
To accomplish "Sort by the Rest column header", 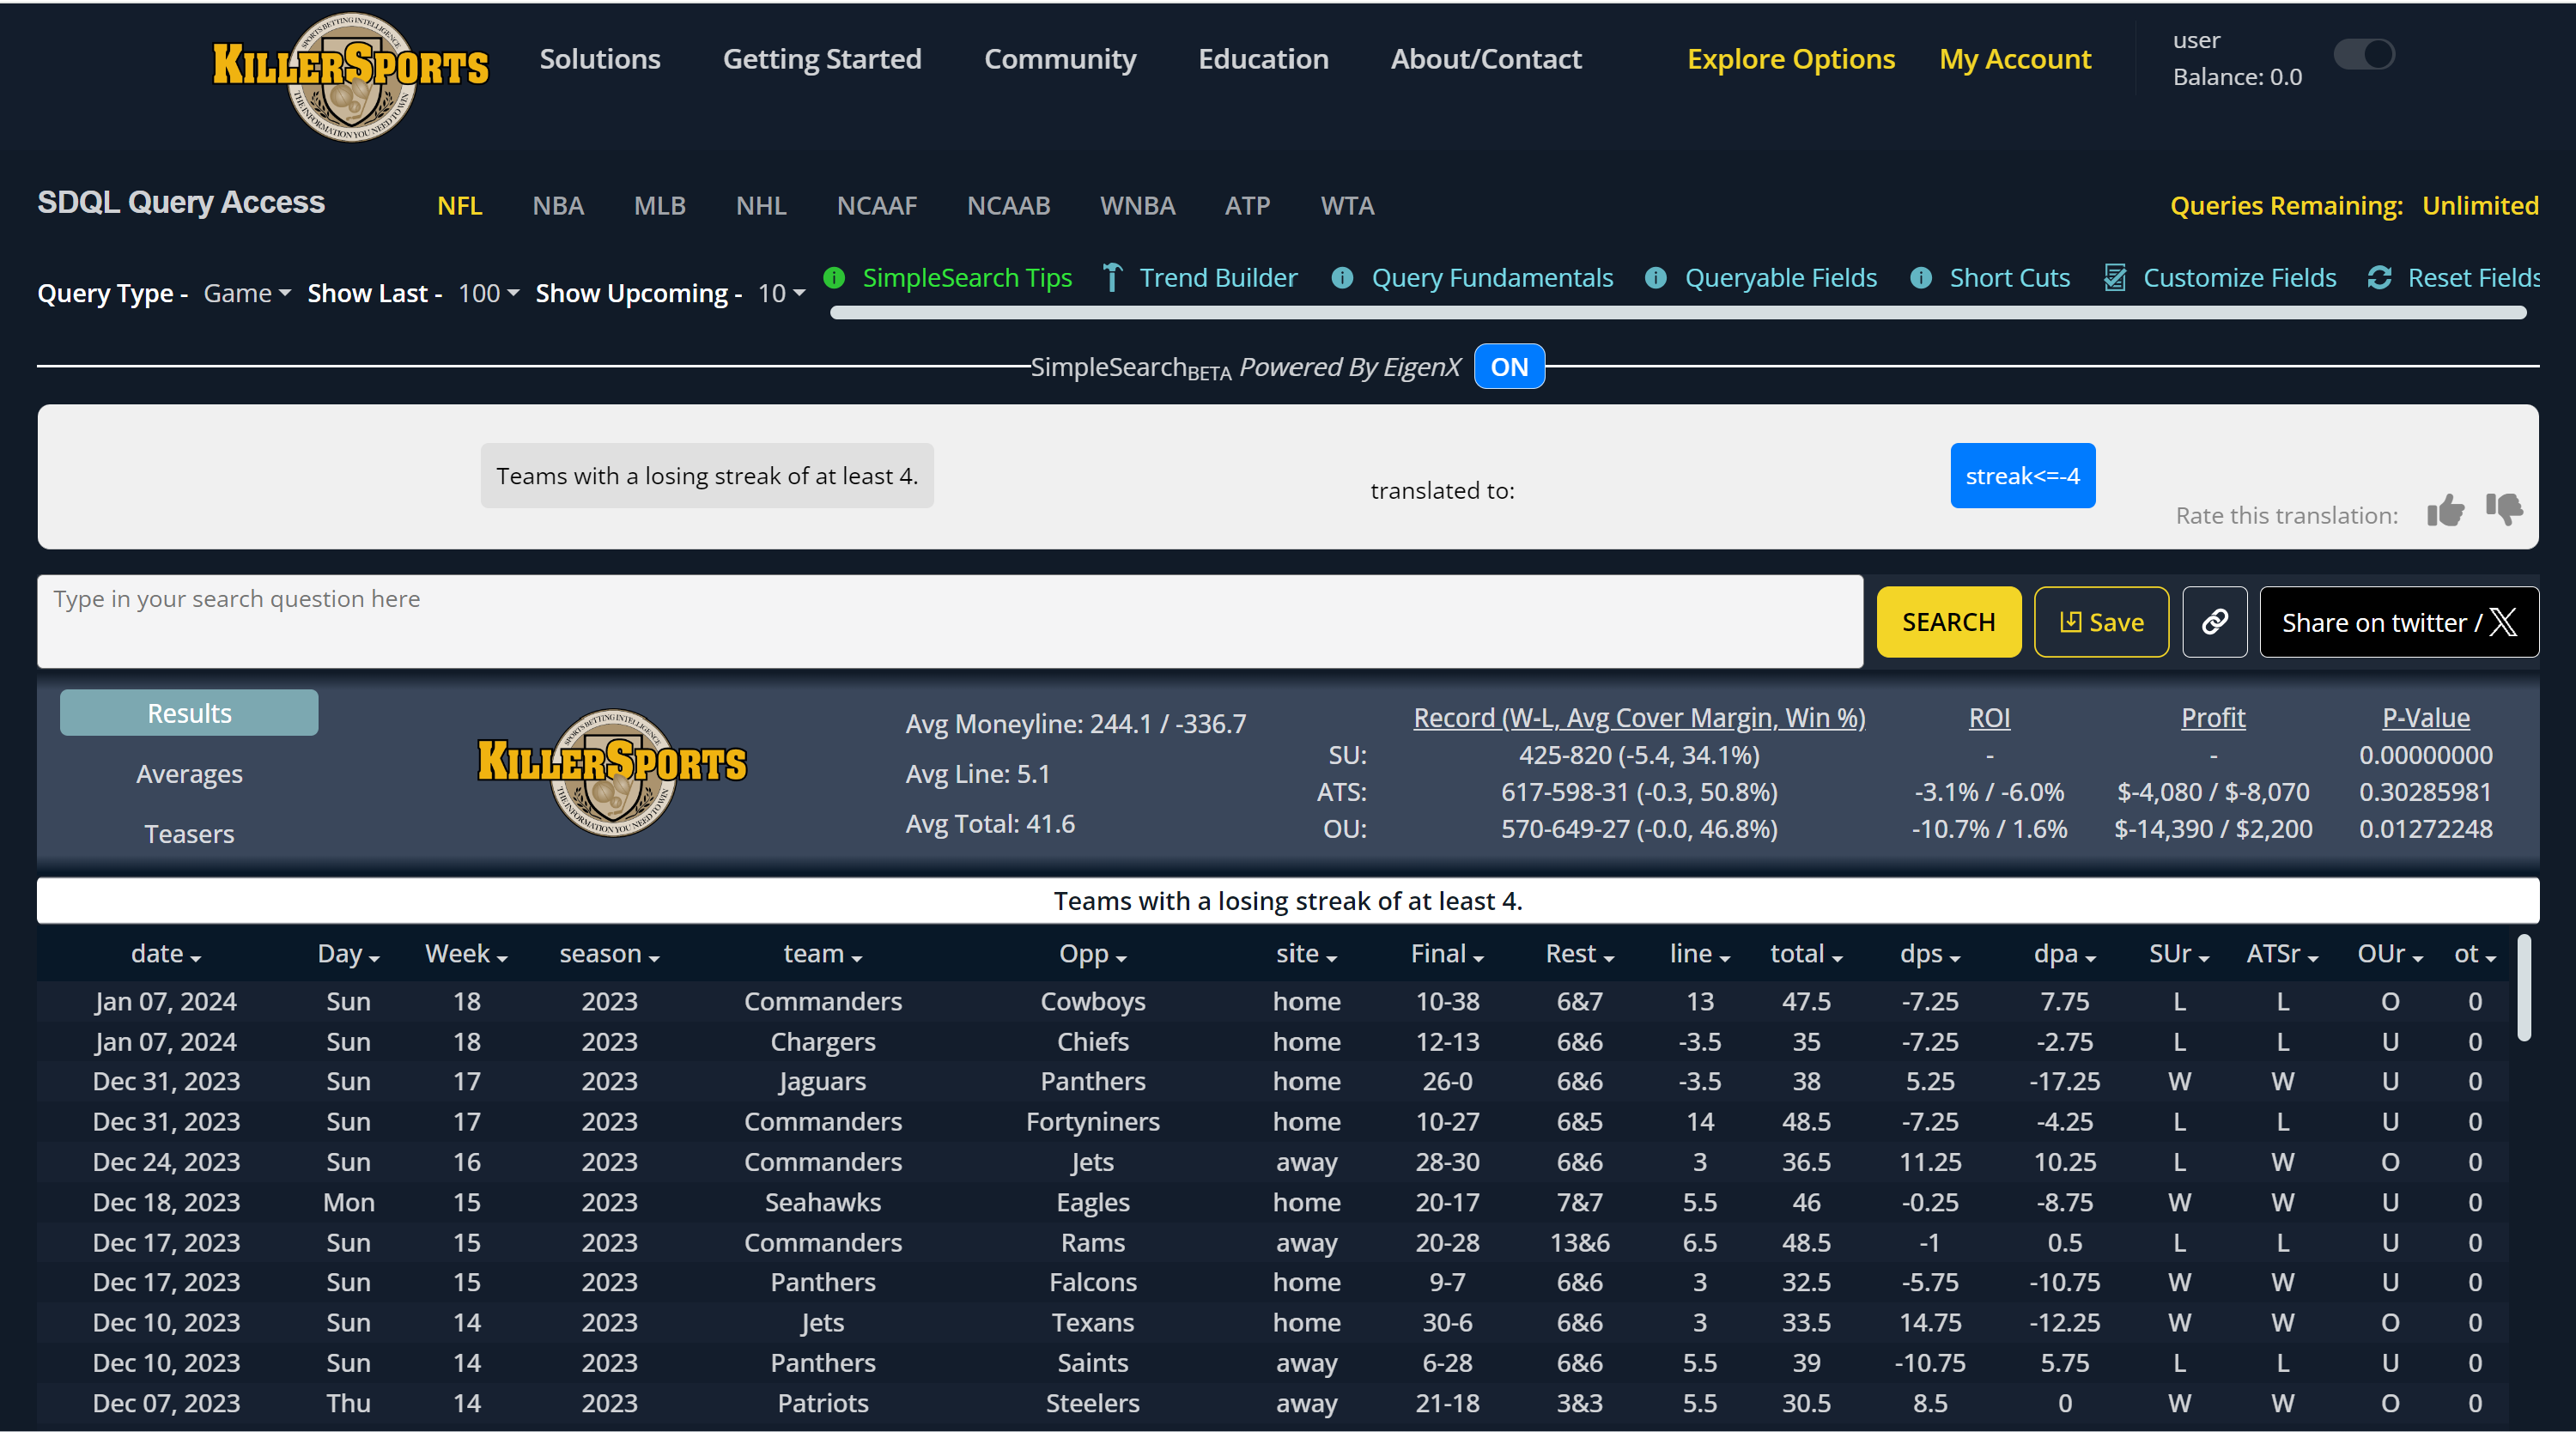I will pyautogui.click(x=1580, y=954).
